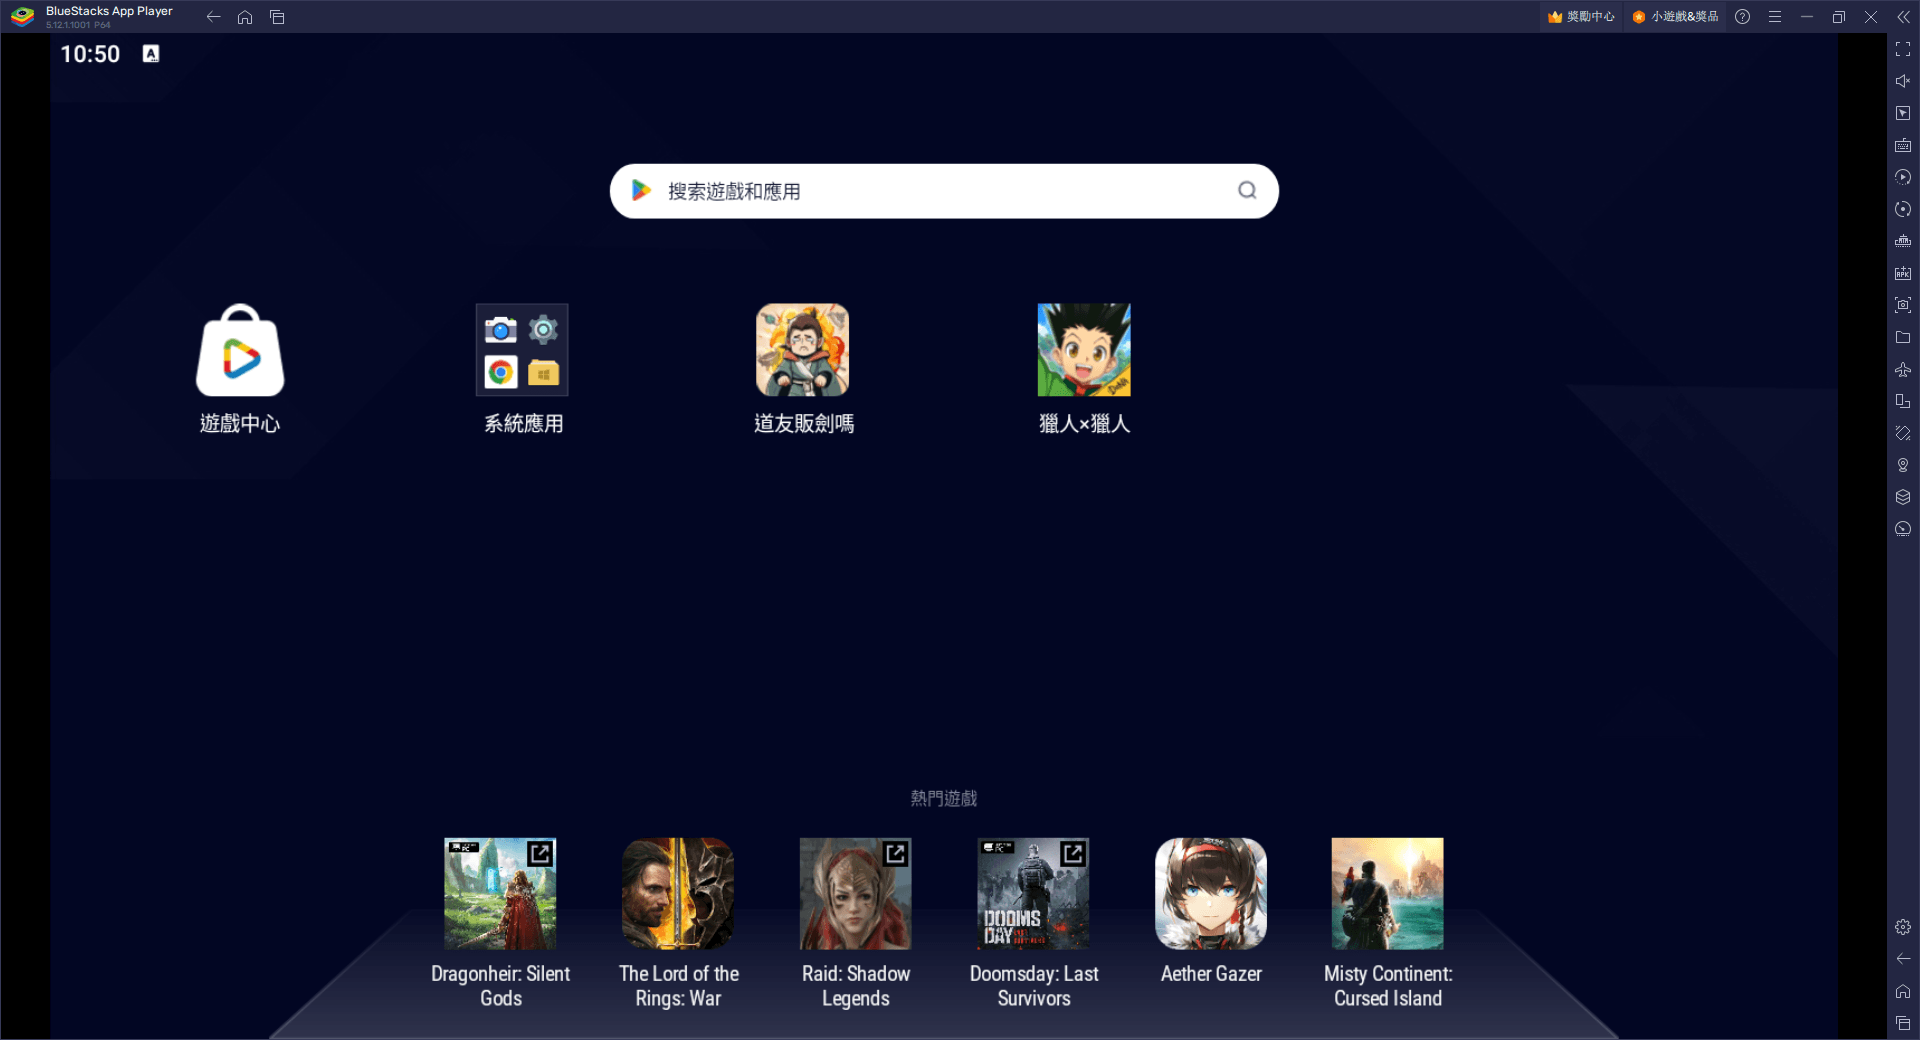Open Aether Gazer game thumbnail
The image size is (1920, 1040).
(1211, 894)
